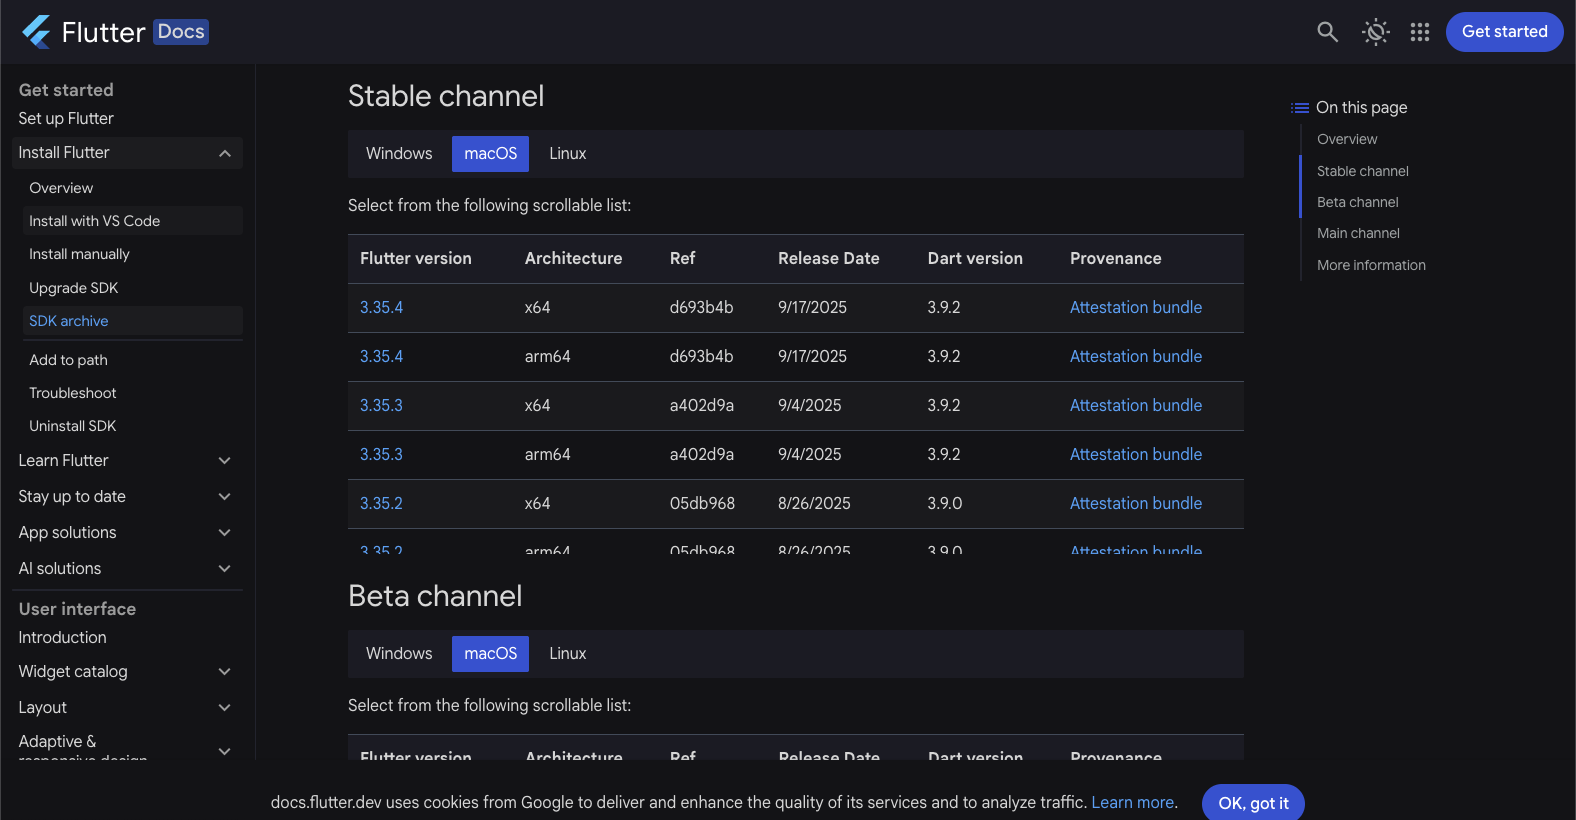This screenshot has height=820, width=1576.
Task: Switch to Linux tab in Beta channel
Action: [567, 654]
